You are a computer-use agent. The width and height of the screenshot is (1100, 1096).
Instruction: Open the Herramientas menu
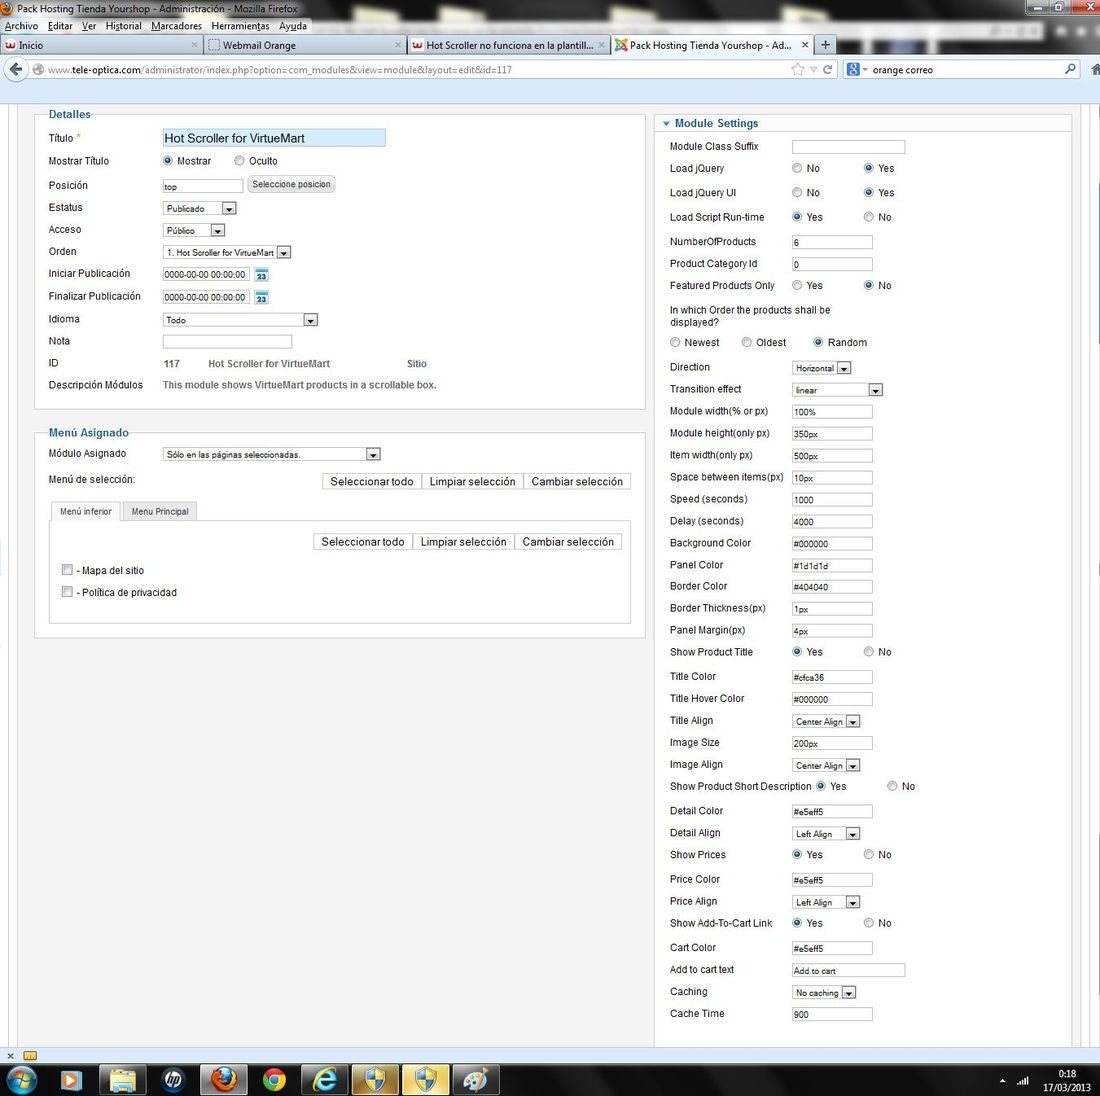click(240, 26)
